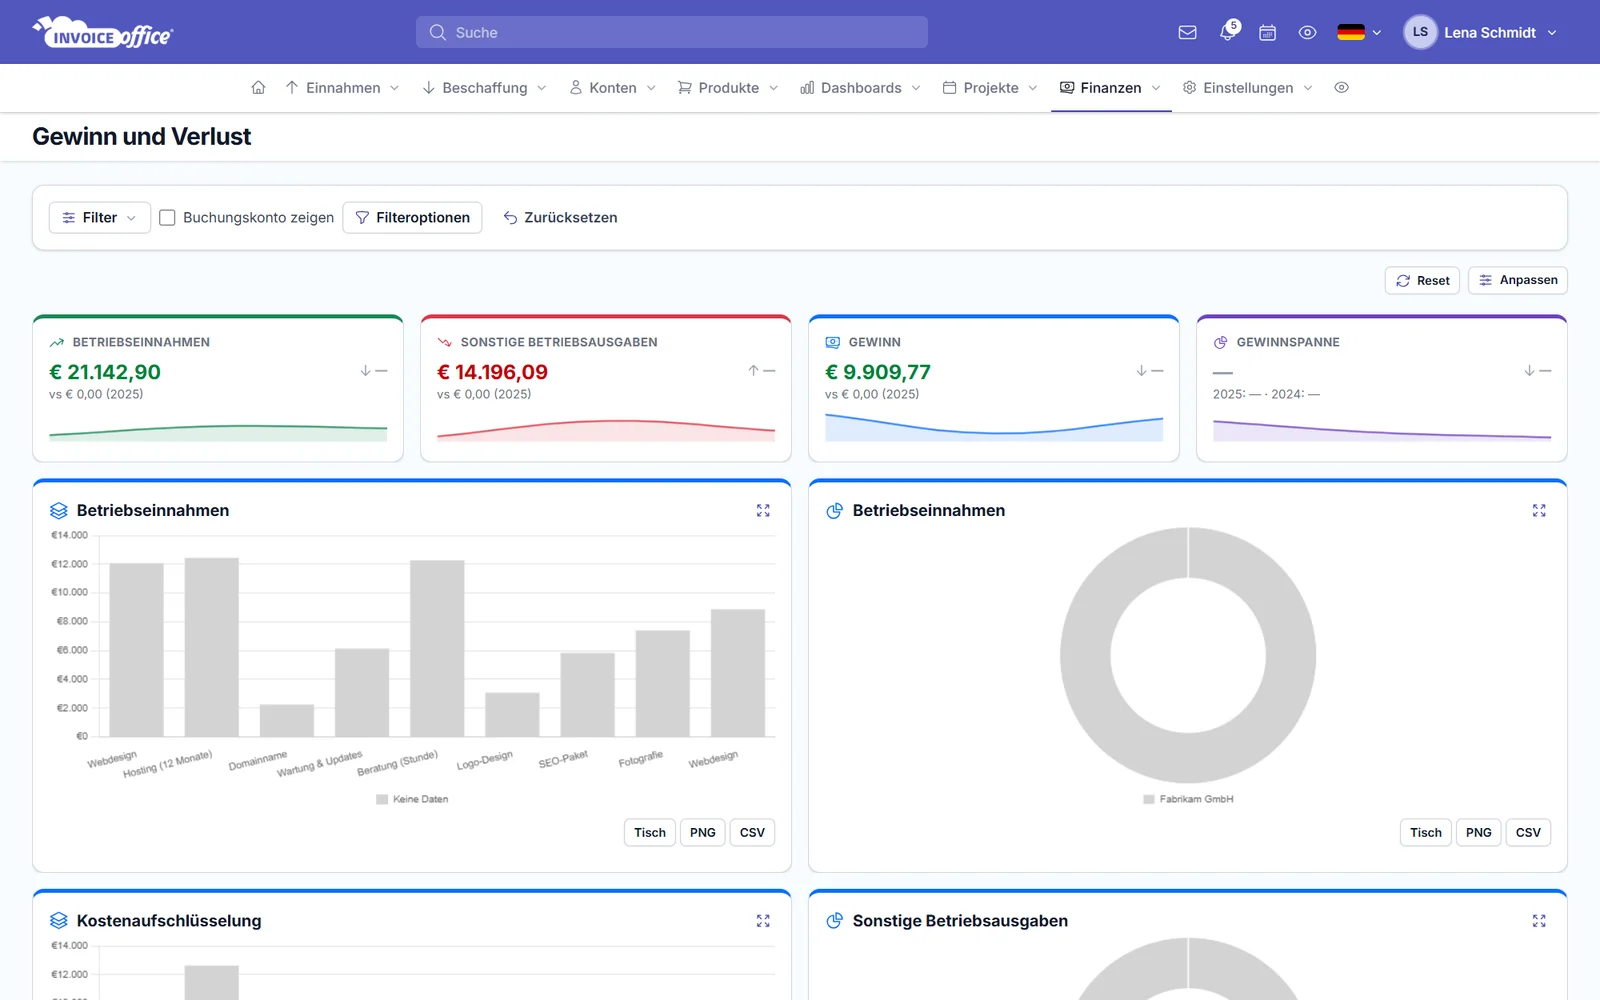This screenshot has height=1000, width=1600.
Task: Click Zurücksetzen to reset filters
Action: (560, 217)
